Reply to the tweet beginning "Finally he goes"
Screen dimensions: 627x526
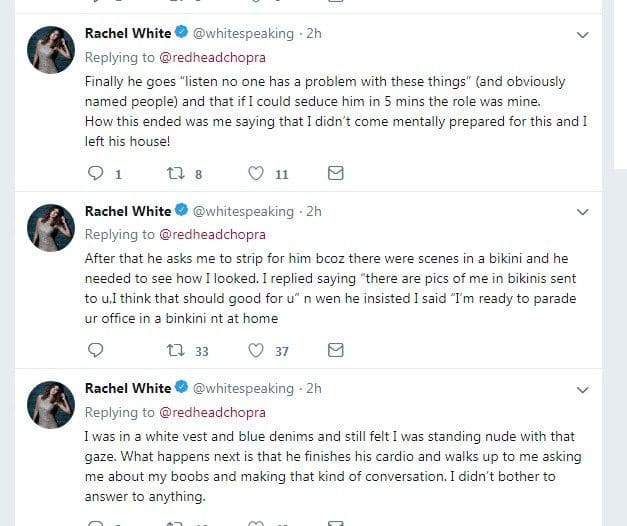click(96, 174)
